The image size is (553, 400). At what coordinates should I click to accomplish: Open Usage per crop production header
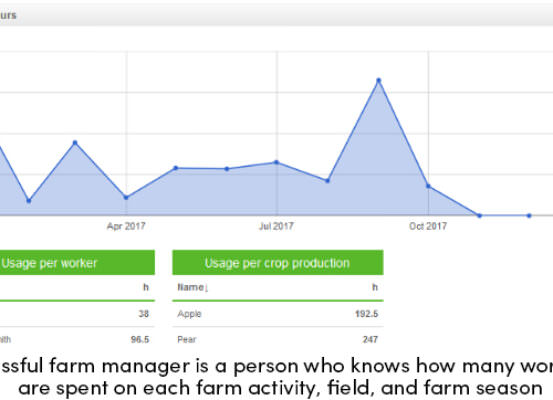tap(278, 263)
